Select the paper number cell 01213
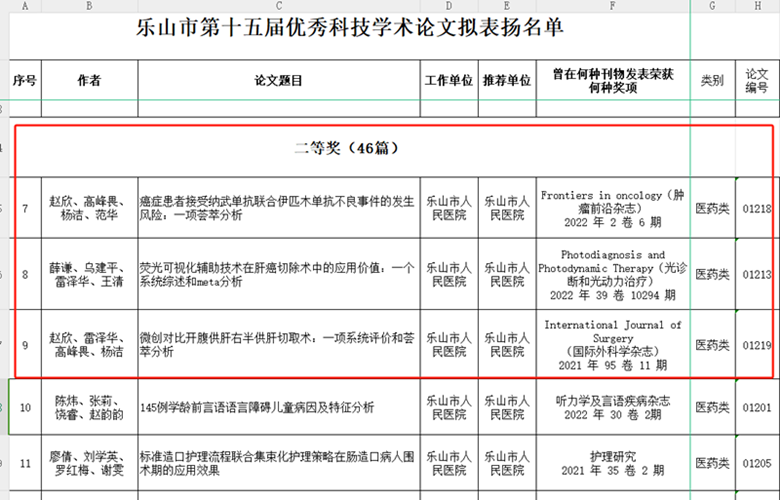Screen dimensions: 780x500 (757, 274)
